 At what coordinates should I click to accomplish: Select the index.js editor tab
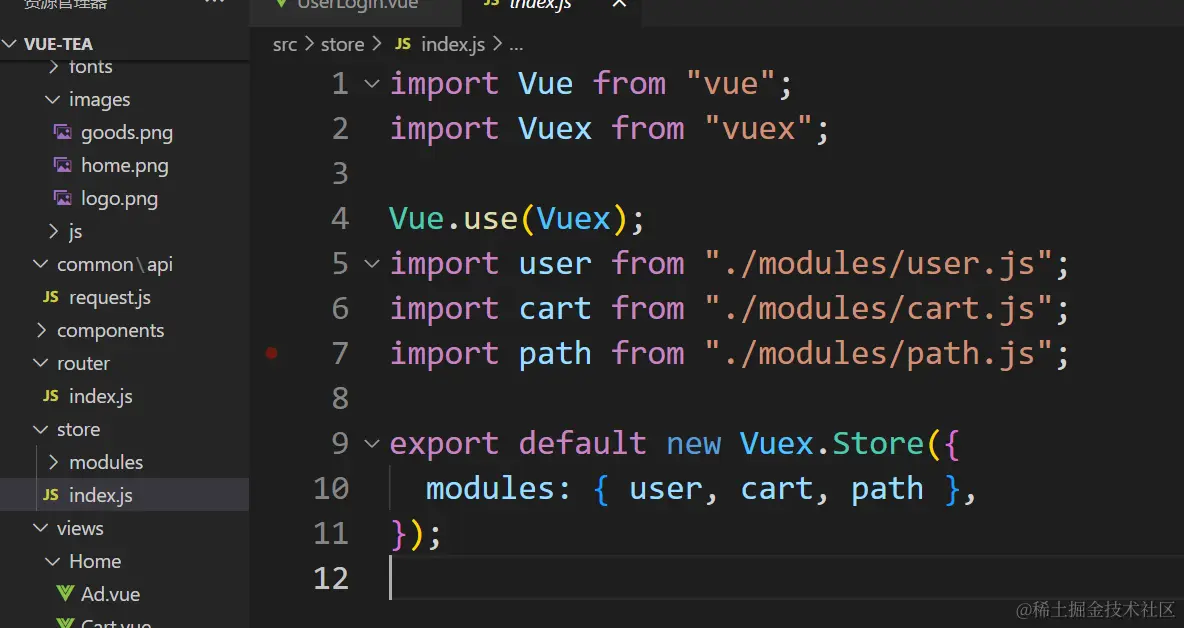click(x=540, y=5)
